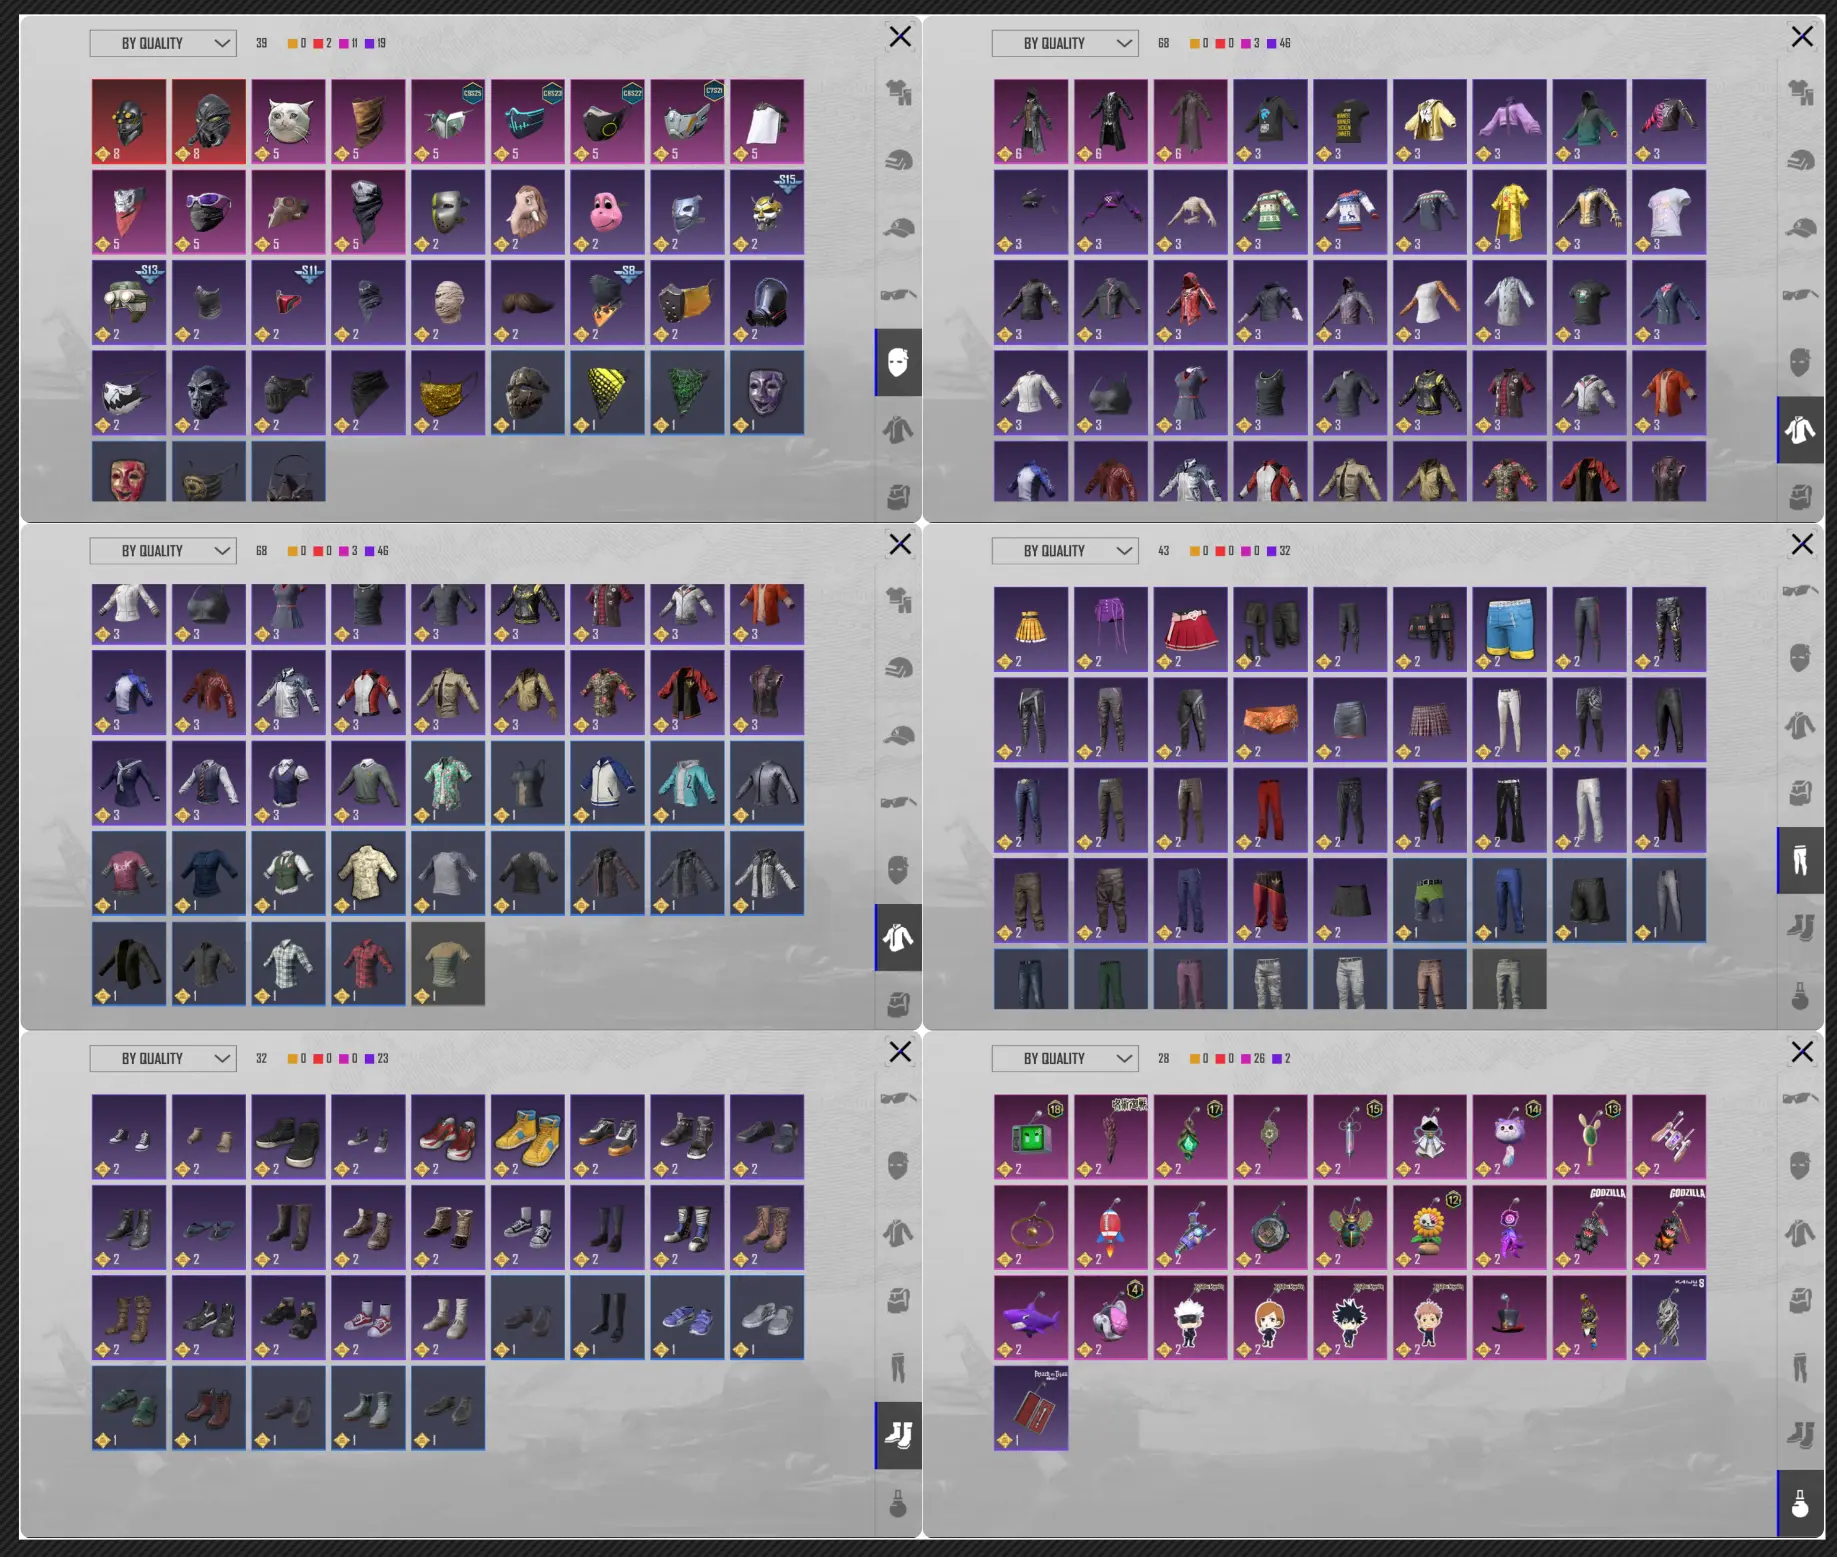This screenshot has height=1557, width=1837.
Task: Expand BY QUALITY dropdown above the masks grid
Action: tap(163, 43)
